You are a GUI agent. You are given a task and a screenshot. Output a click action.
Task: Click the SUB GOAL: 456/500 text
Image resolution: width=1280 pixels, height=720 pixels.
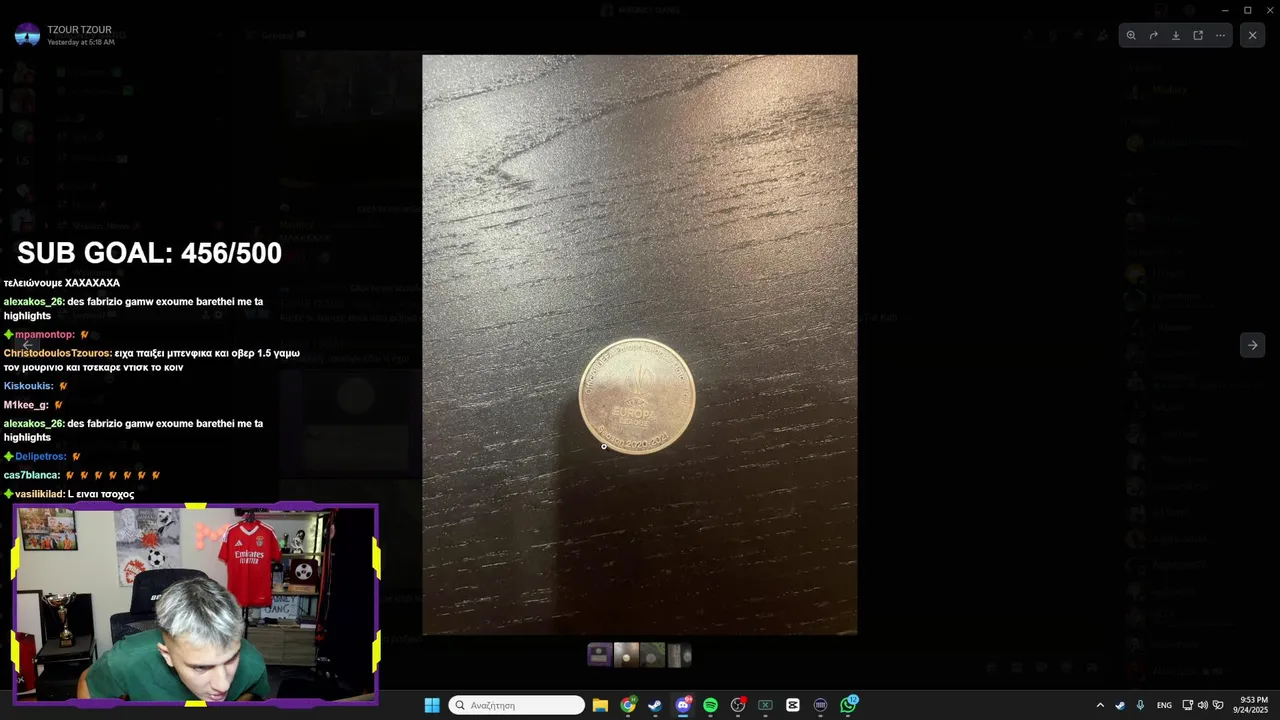click(149, 253)
